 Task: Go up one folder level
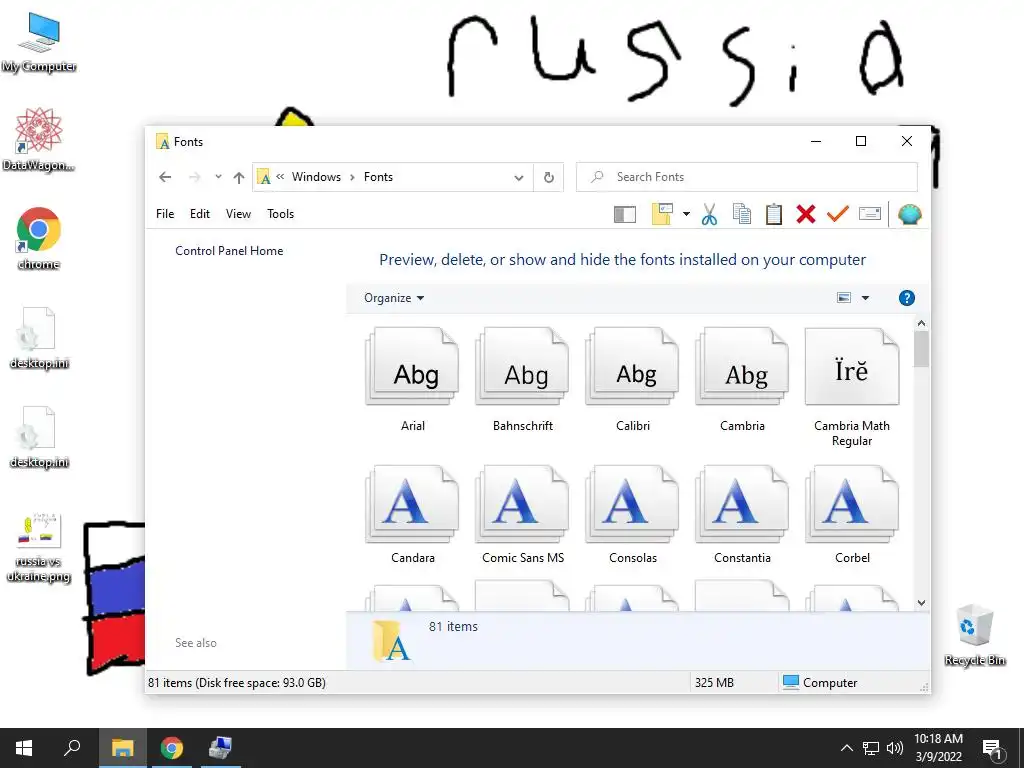(239, 177)
